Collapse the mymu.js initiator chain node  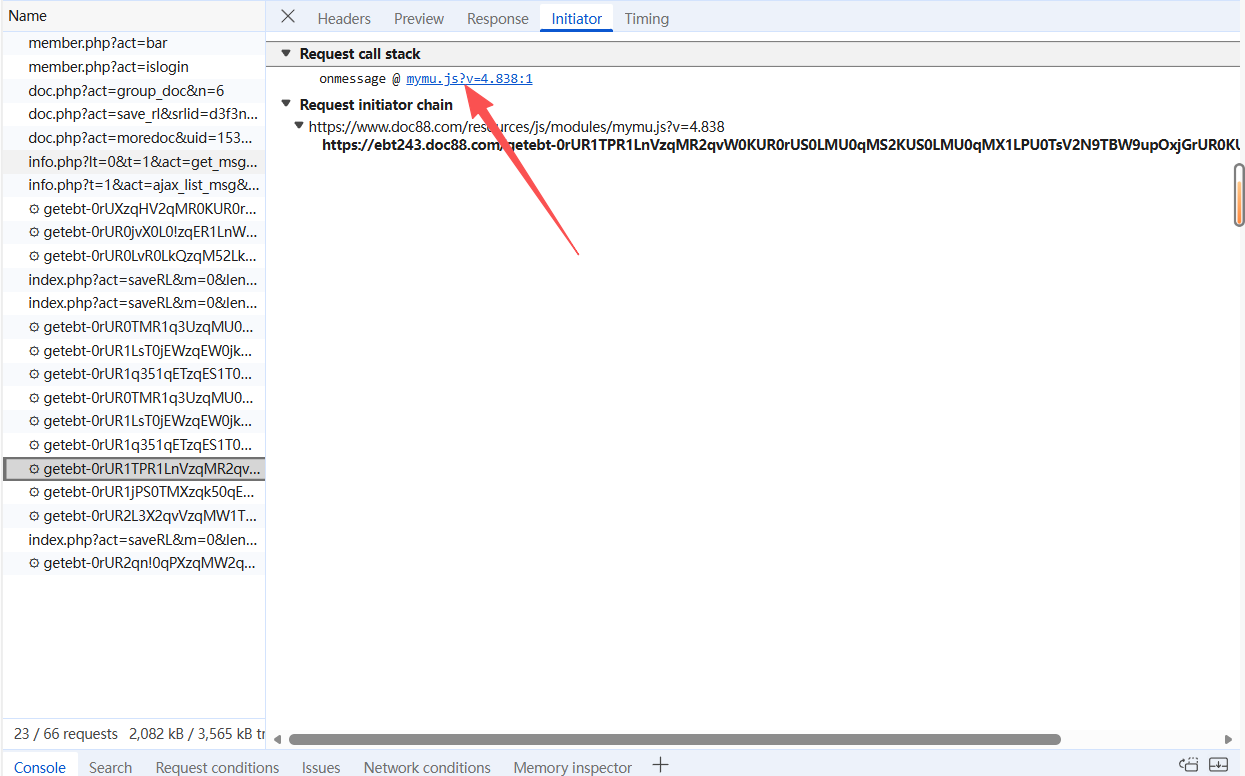[299, 126]
